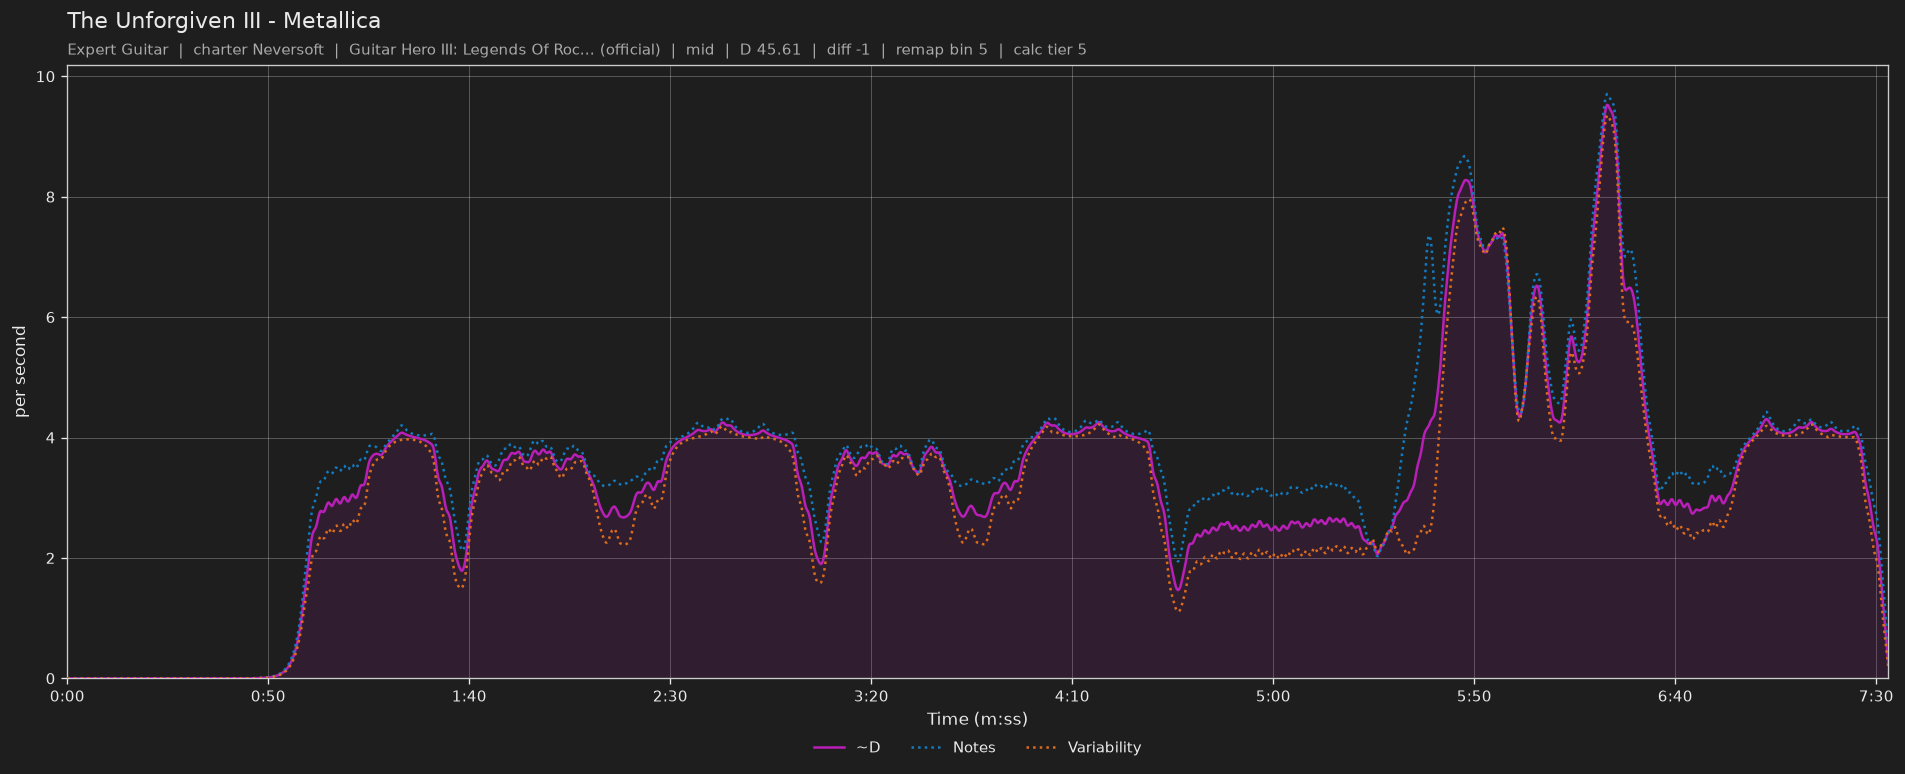Viewport: 1905px width, 774px height.
Task: Click the 'remap bin 5' subtitle text
Action: [941, 50]
